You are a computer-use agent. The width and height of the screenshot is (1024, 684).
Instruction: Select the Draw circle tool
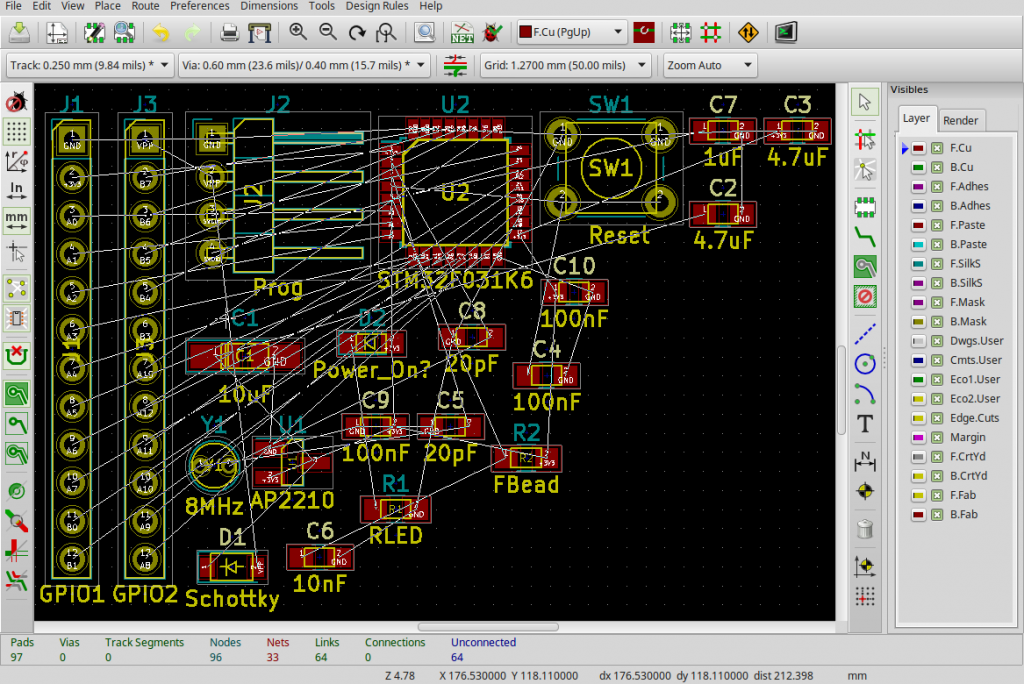point(865,364)
